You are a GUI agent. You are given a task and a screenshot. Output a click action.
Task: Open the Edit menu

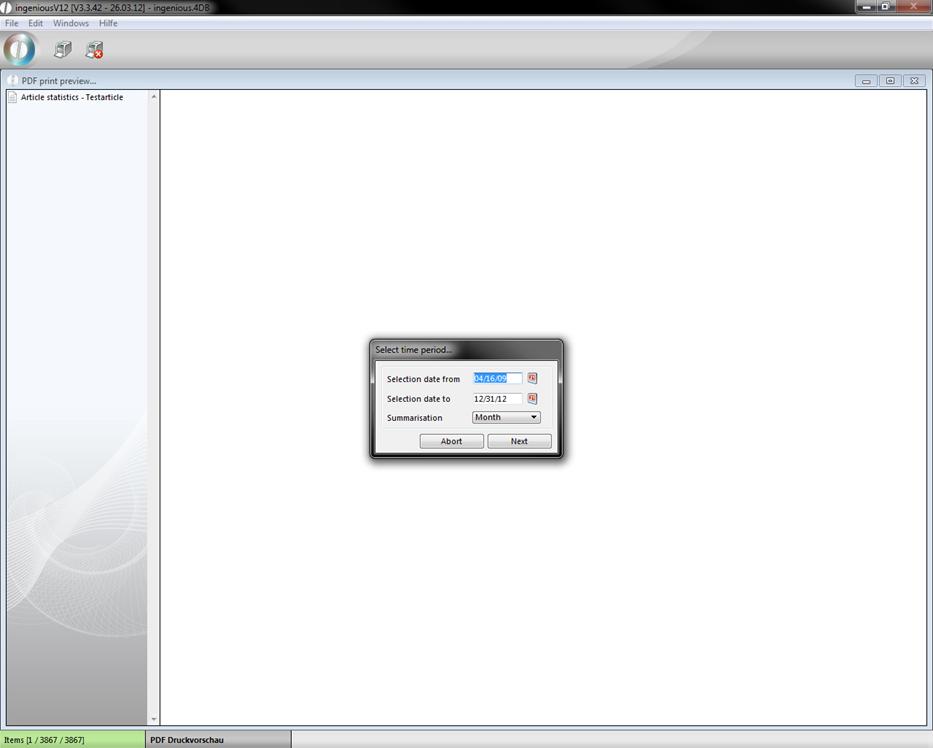coord(35,23)
